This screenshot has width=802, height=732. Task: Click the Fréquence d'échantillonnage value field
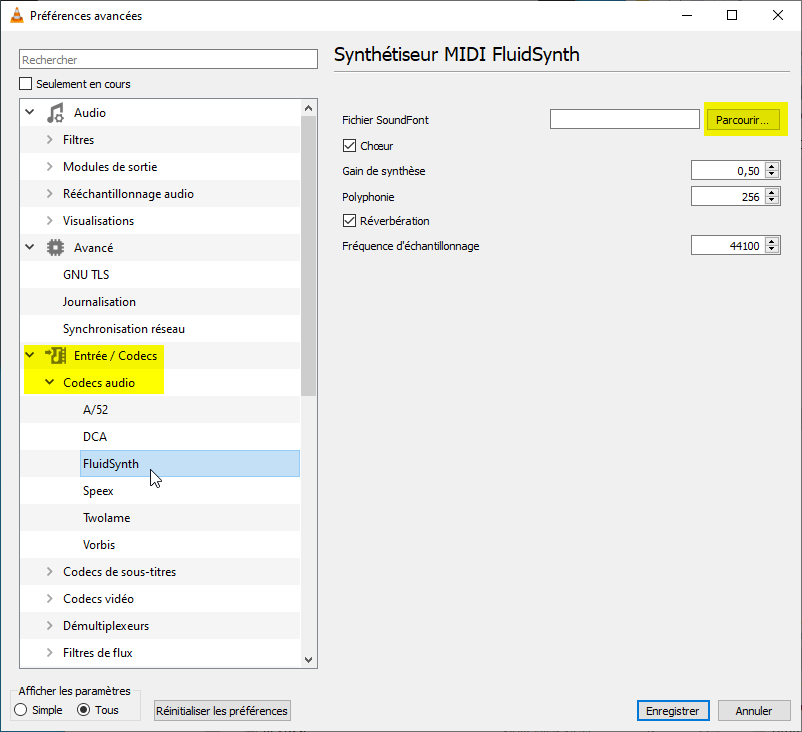727,246
